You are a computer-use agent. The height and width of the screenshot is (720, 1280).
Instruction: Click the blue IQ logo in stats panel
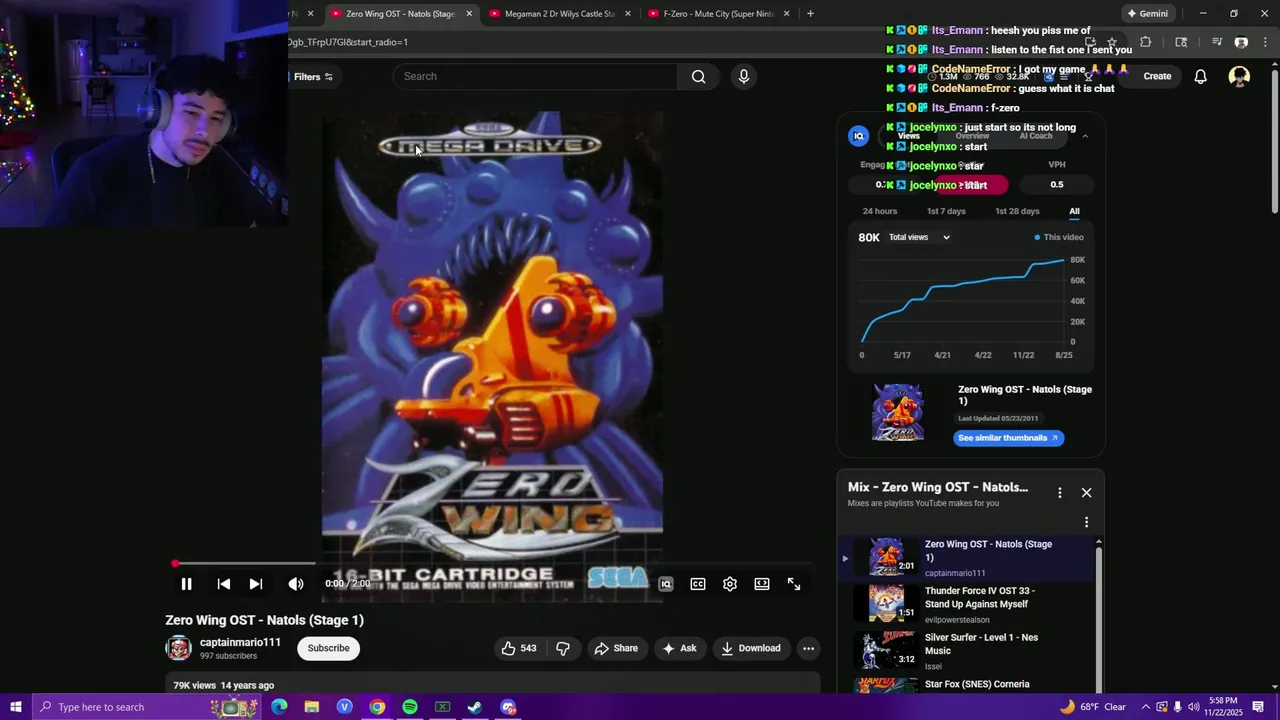(x=858, y=136)
